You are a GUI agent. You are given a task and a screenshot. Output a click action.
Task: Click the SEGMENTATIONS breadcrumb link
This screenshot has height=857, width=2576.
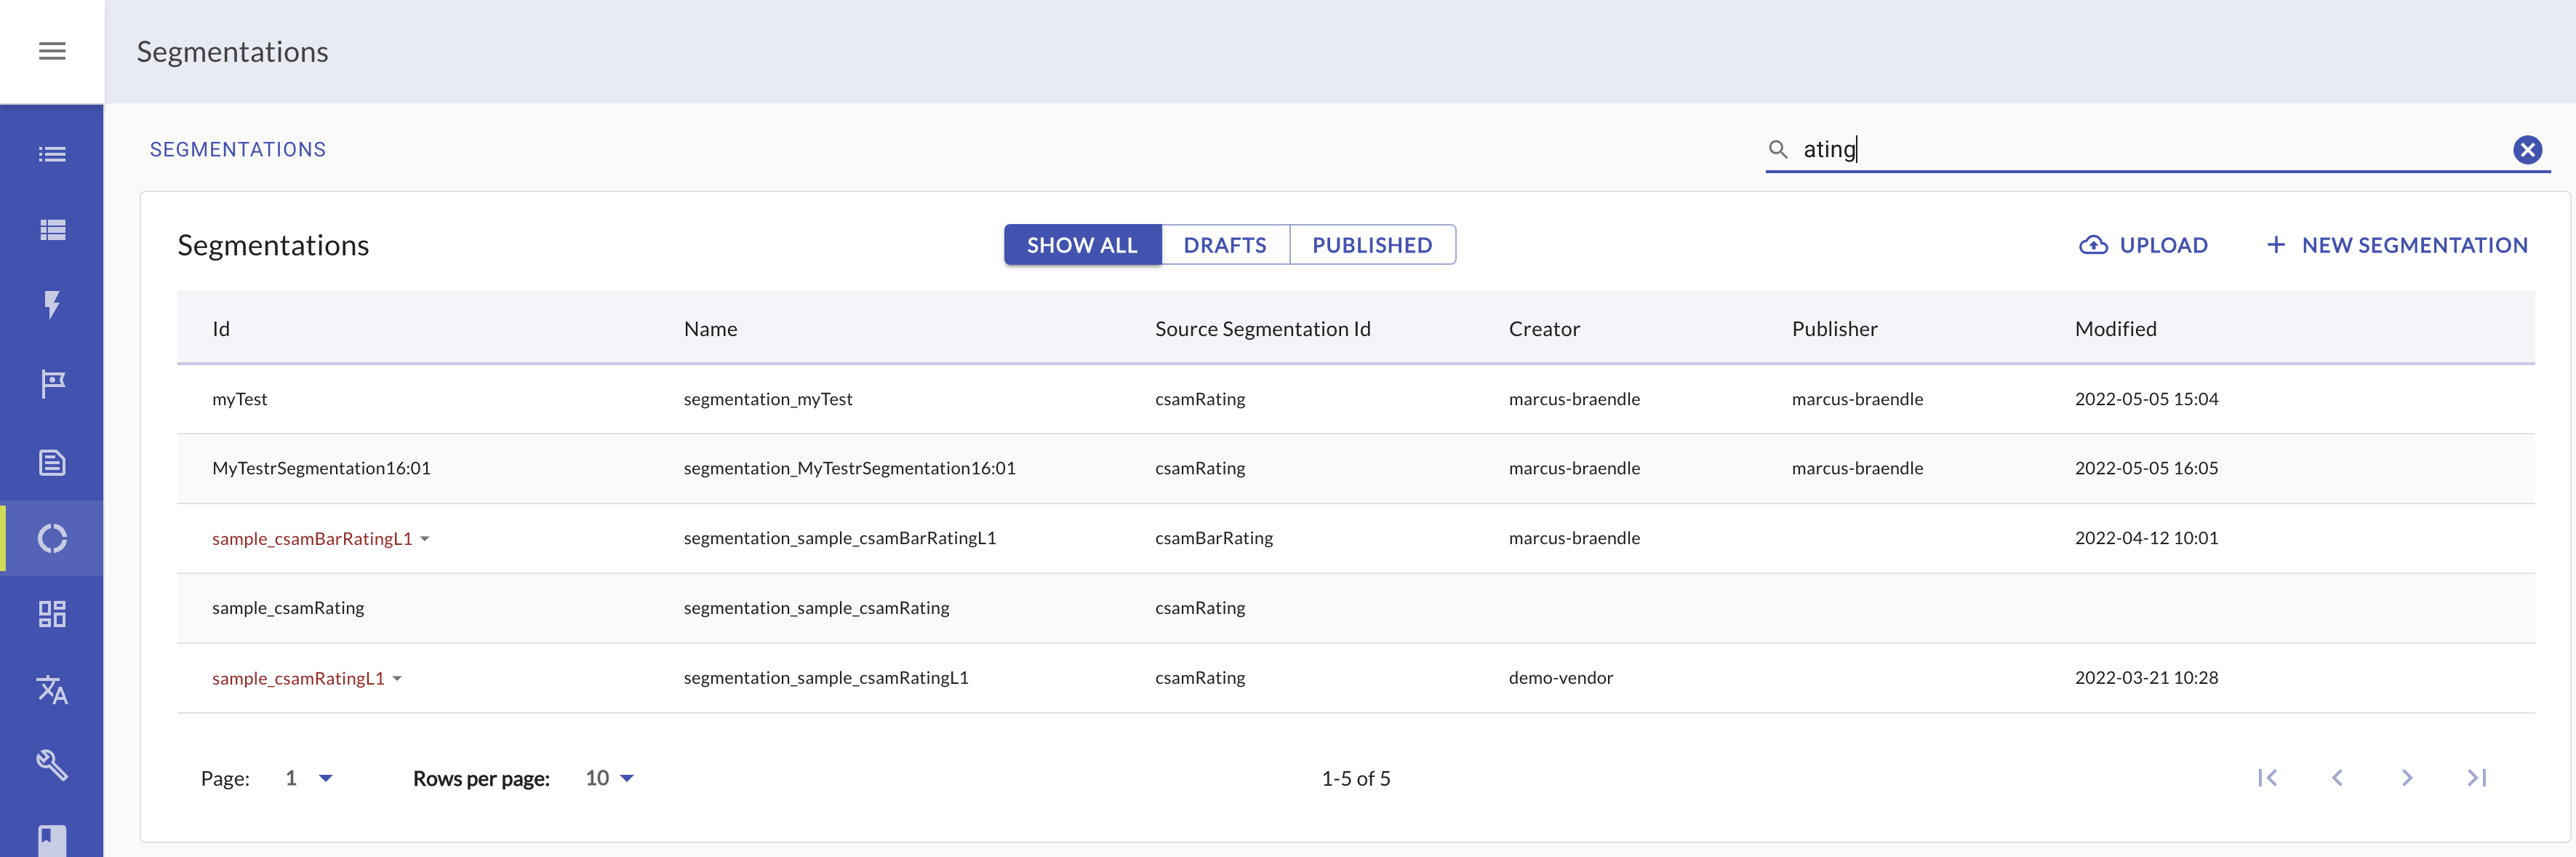click(238, 150)
